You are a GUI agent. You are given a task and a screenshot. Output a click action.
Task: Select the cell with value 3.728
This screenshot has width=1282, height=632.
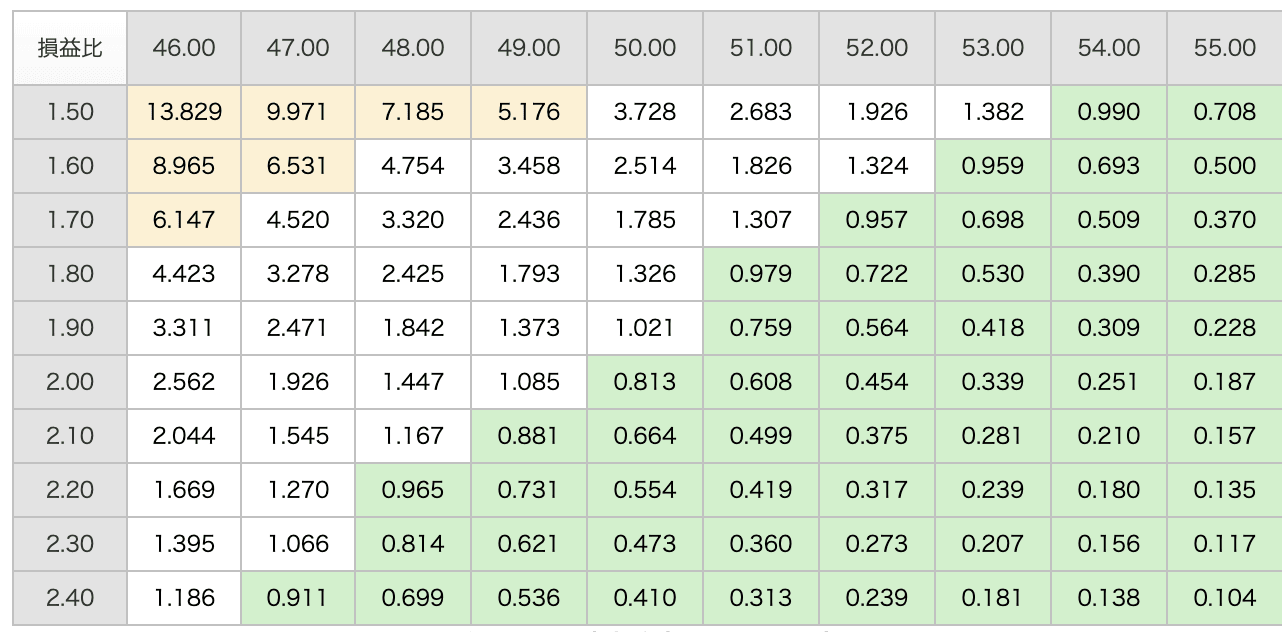click(645, 111)
